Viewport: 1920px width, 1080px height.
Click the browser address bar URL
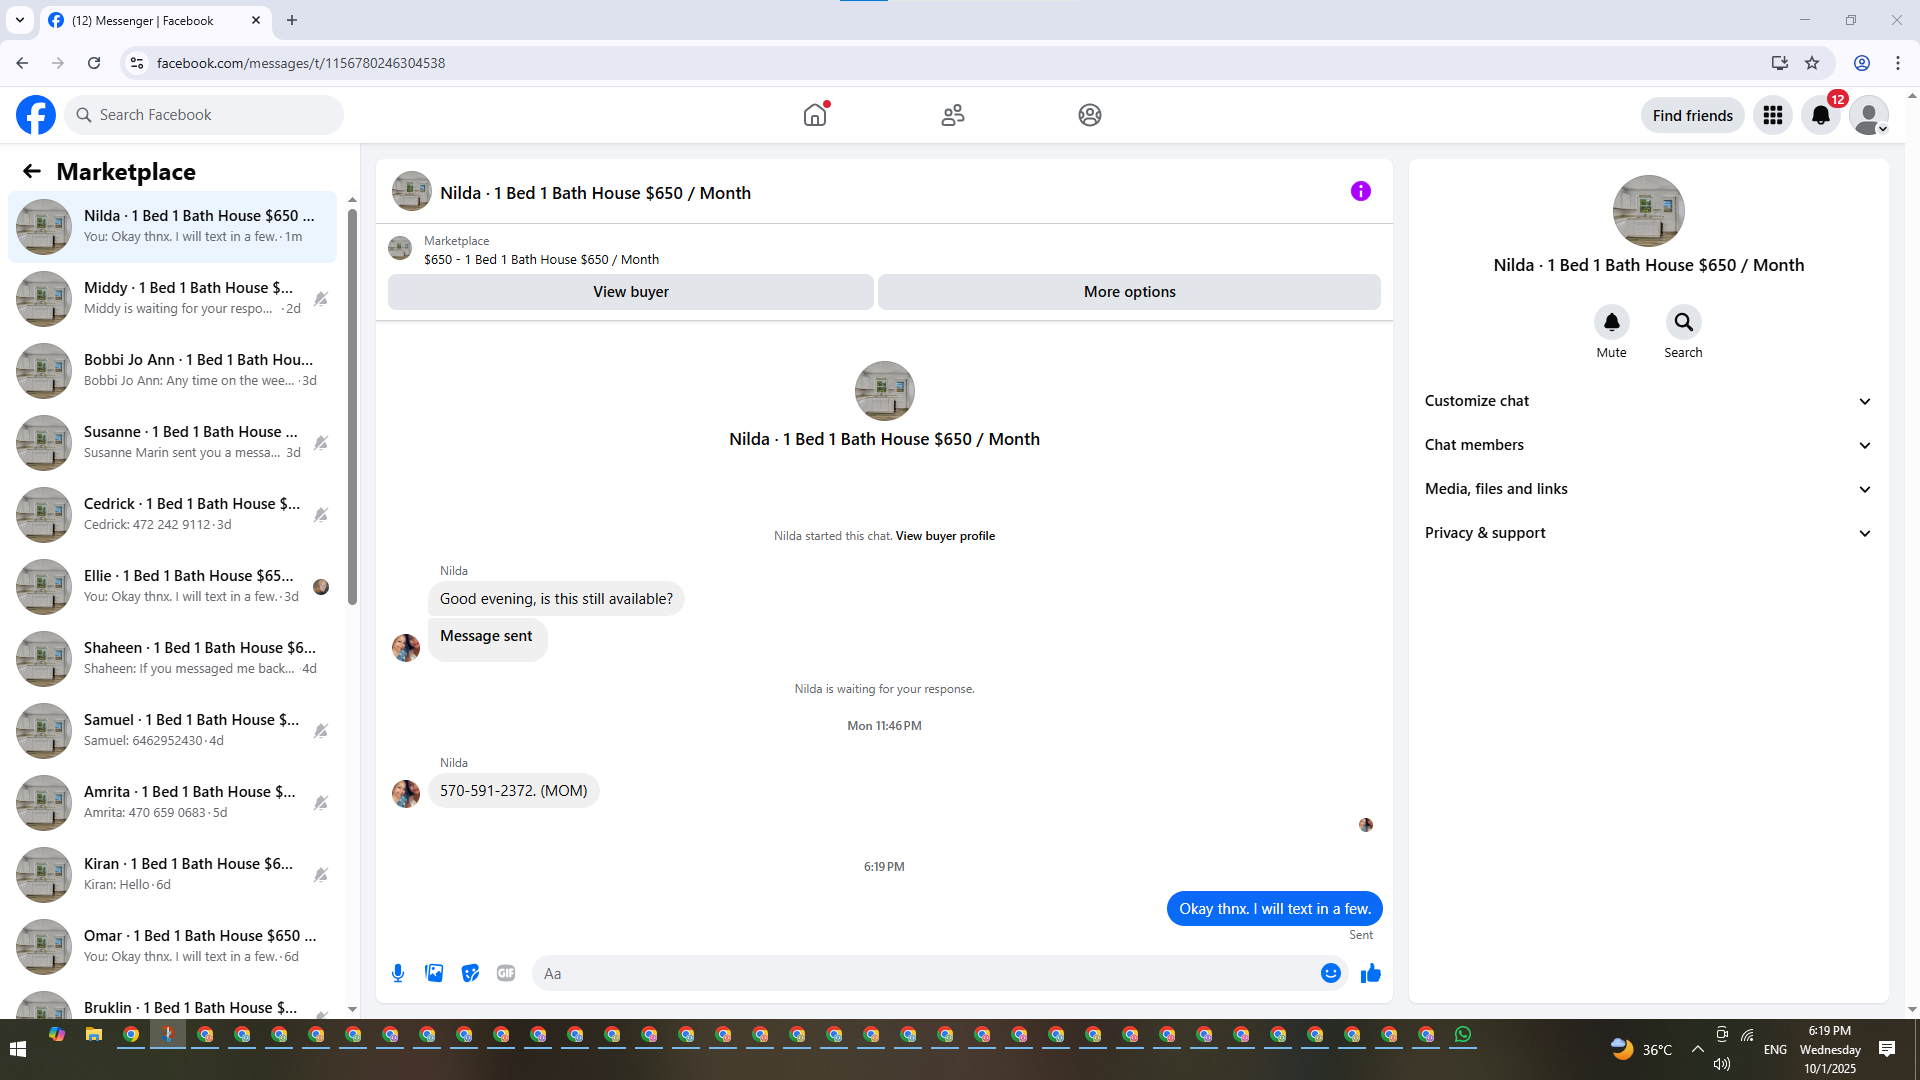pyautogui.click(x=301, y=63)
